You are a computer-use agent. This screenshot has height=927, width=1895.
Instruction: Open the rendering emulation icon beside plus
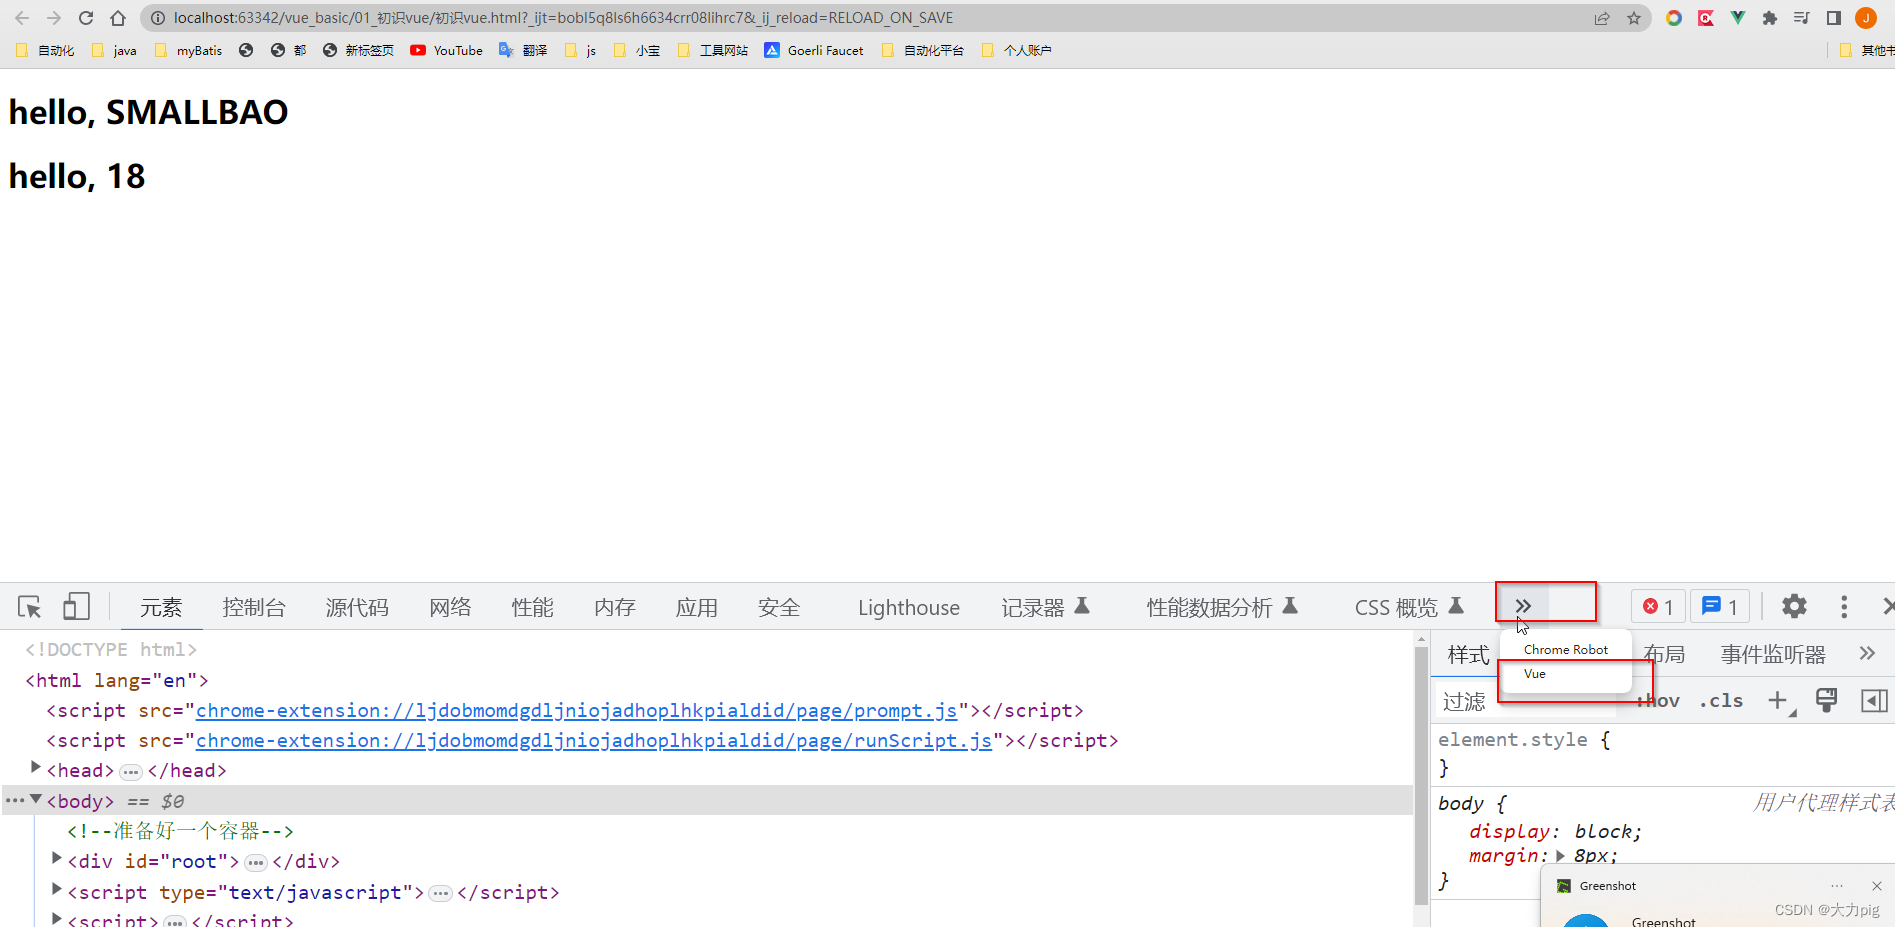(x=1827, y=700)
